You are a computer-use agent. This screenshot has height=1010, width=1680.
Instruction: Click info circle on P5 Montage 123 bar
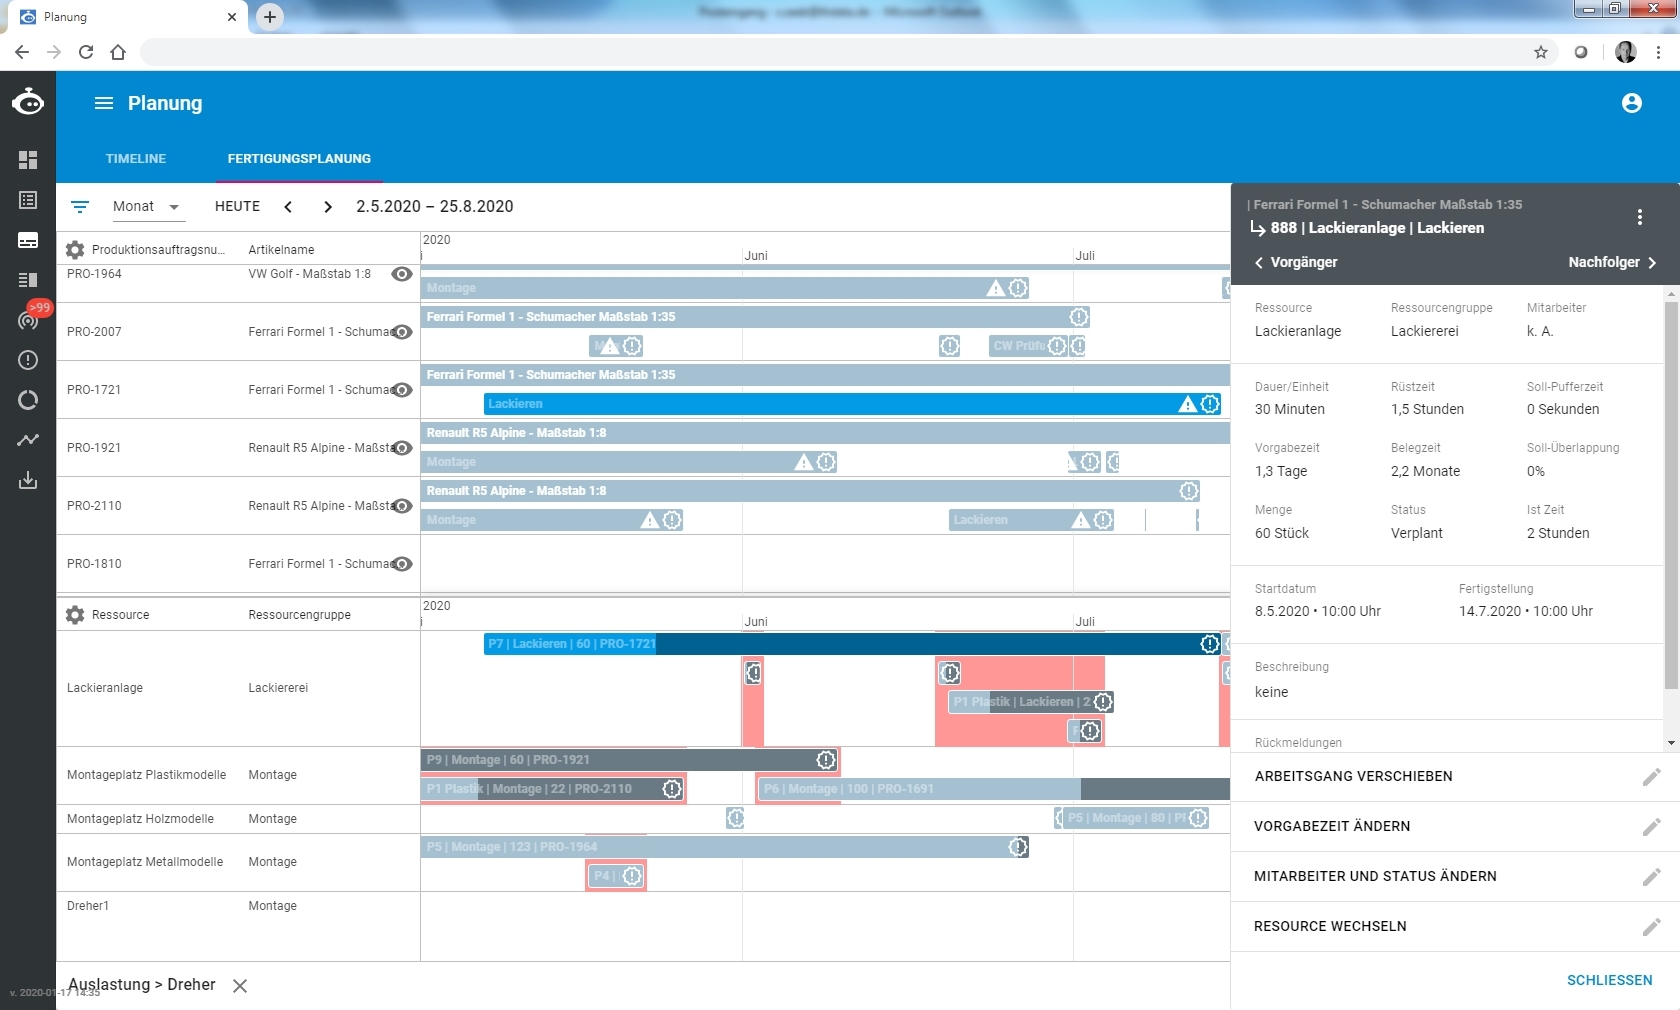tap(1018, 847)
